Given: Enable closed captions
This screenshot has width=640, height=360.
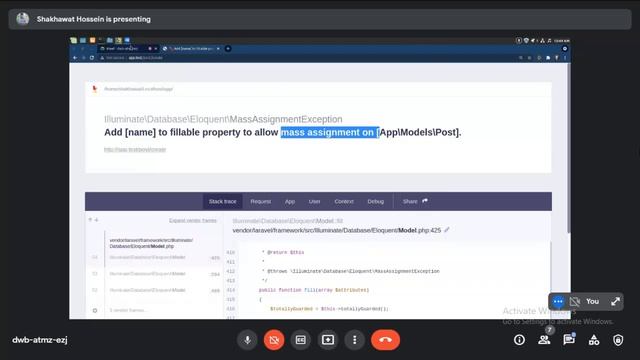Looking at the screenshot, I should click(301, 340).
